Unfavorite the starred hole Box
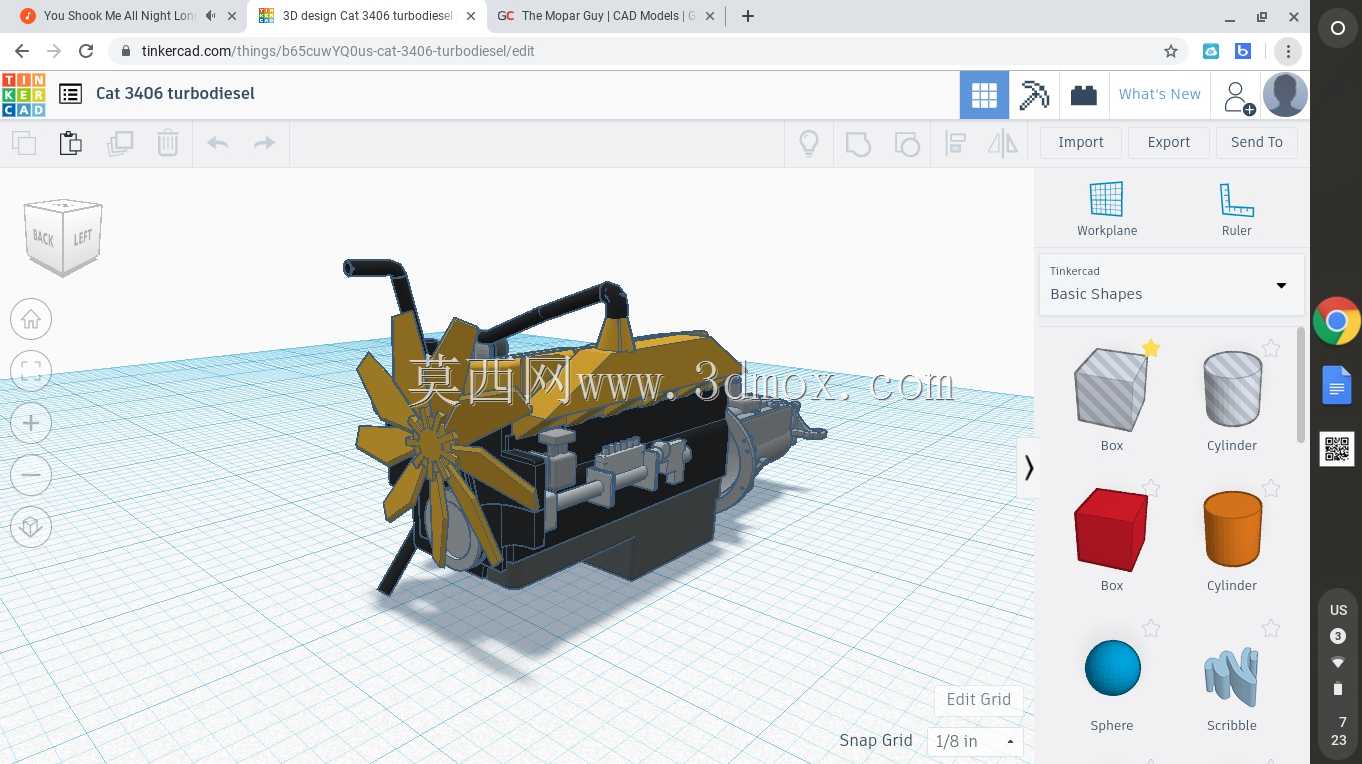The width and height of the screenshot is (1362, 764). pos(1151,348)
